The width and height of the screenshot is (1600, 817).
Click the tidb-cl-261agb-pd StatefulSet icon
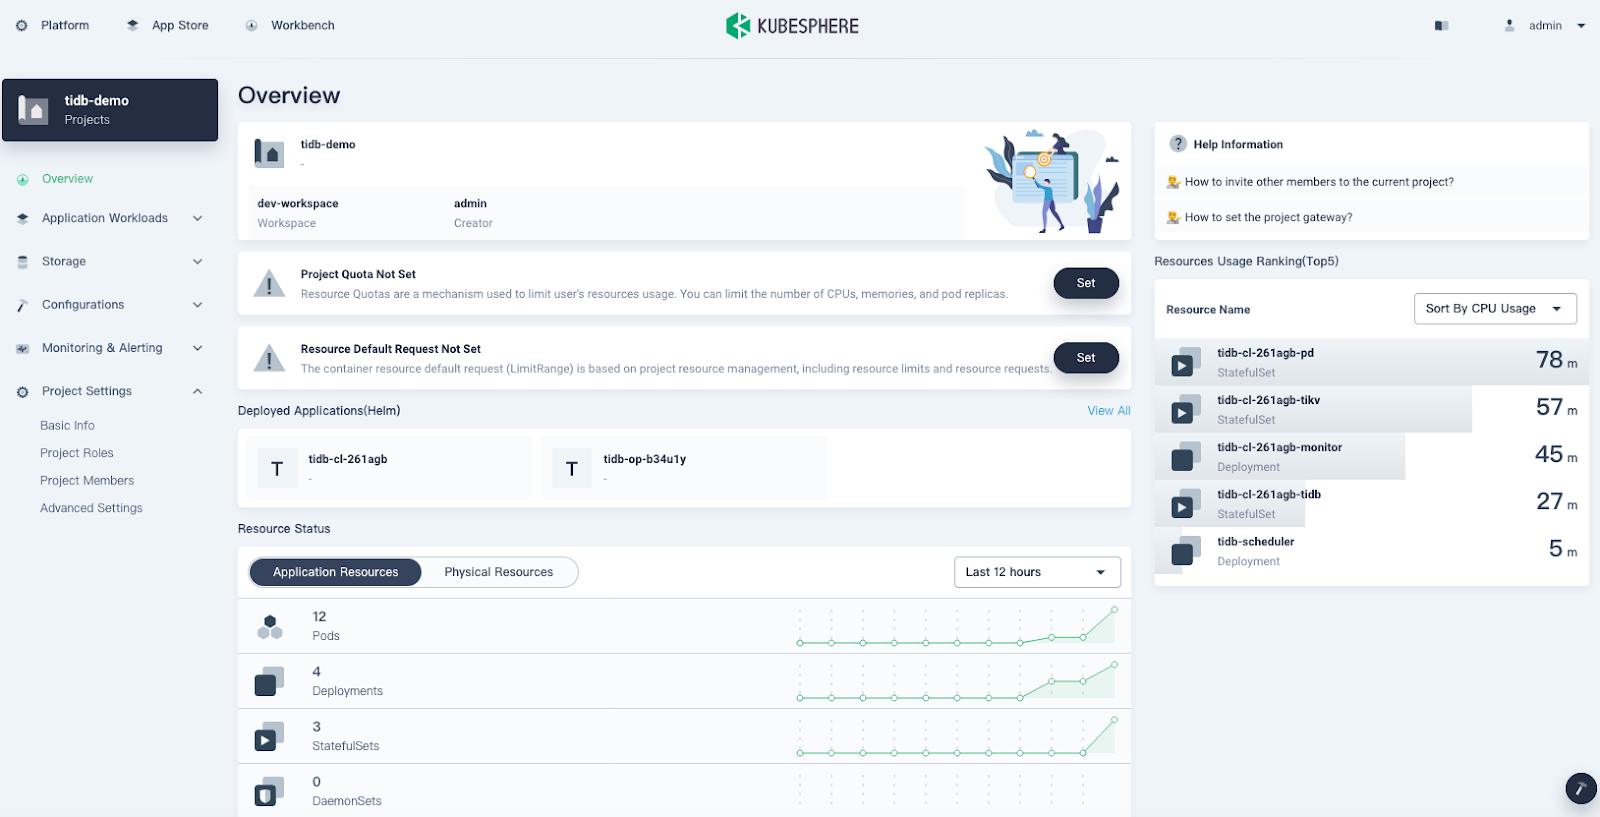pos(1185,363)
